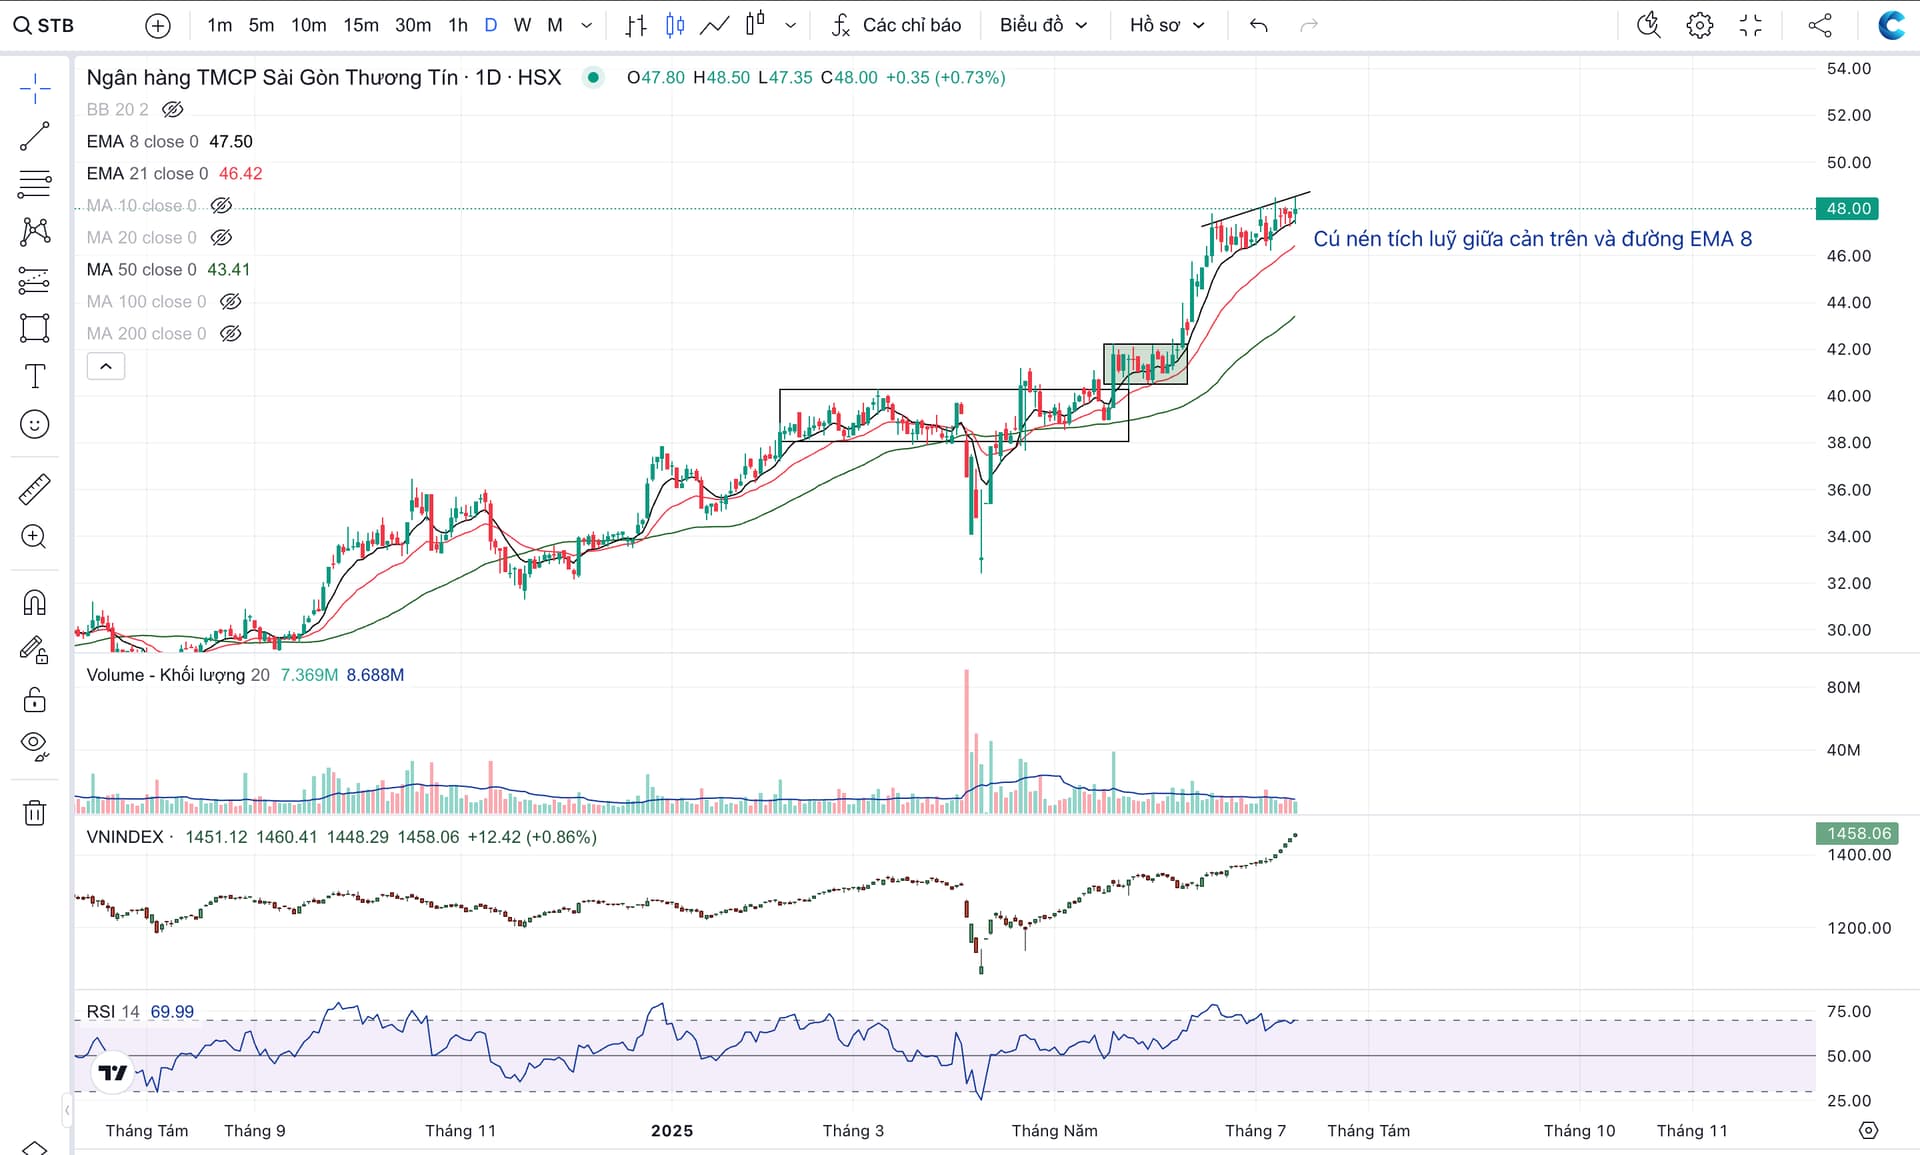
Task: Expand the Hồ sơ dropdown menu
Action: pyautogui.click(x=1166, y=25)
